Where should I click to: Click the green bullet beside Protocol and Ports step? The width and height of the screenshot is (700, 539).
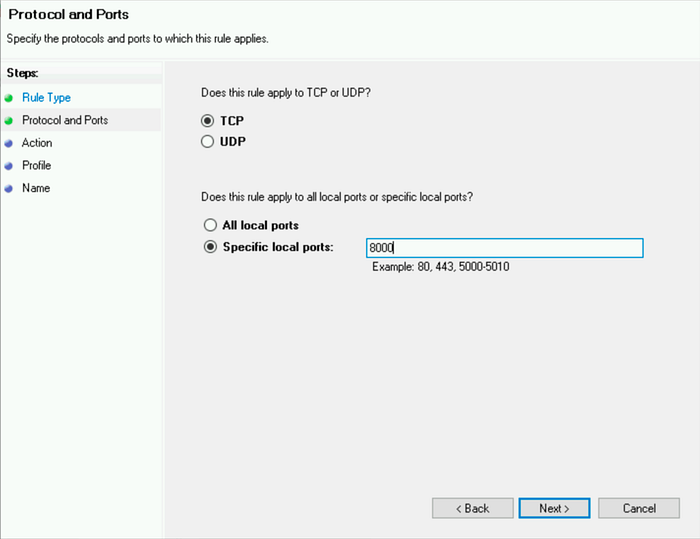(x=8, y=121)
